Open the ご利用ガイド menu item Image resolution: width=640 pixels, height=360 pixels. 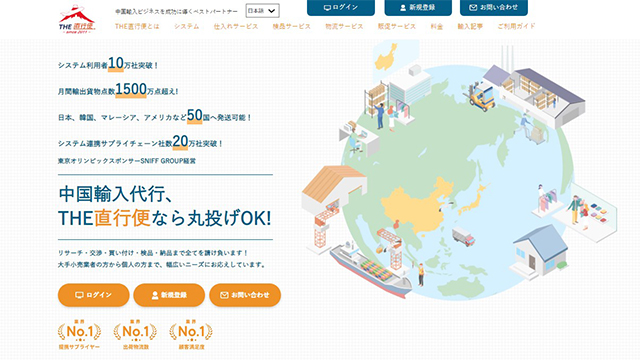516,26
